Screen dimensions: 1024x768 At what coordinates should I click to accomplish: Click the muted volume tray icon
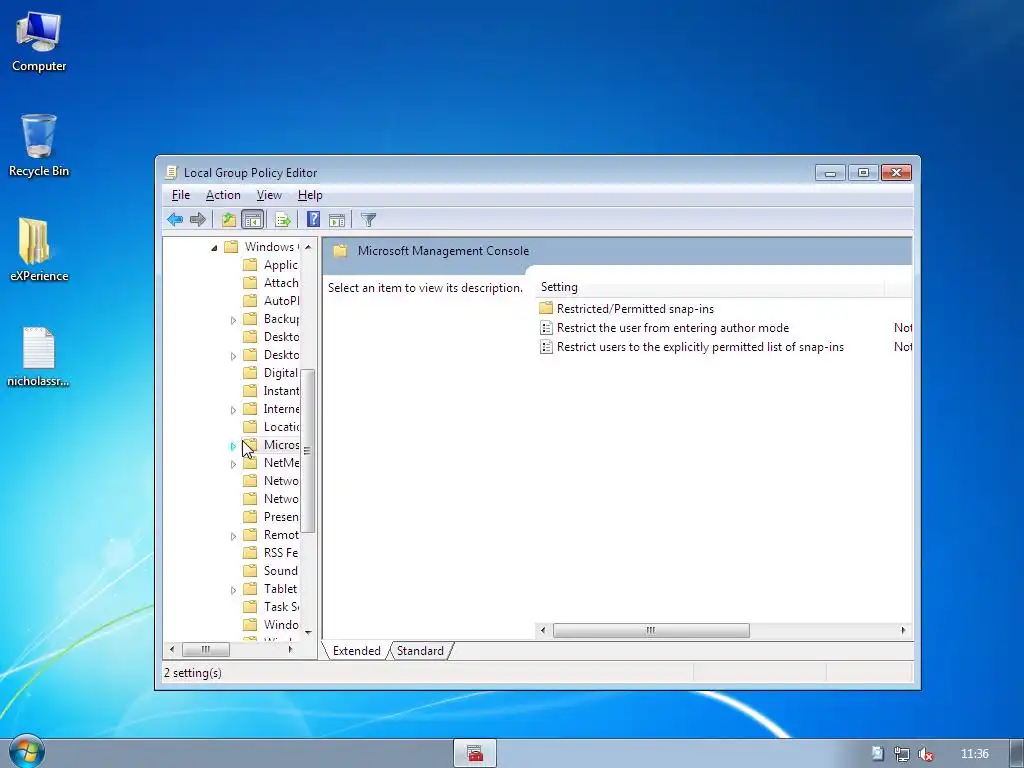pyautogui.click(x=925, y=754)
